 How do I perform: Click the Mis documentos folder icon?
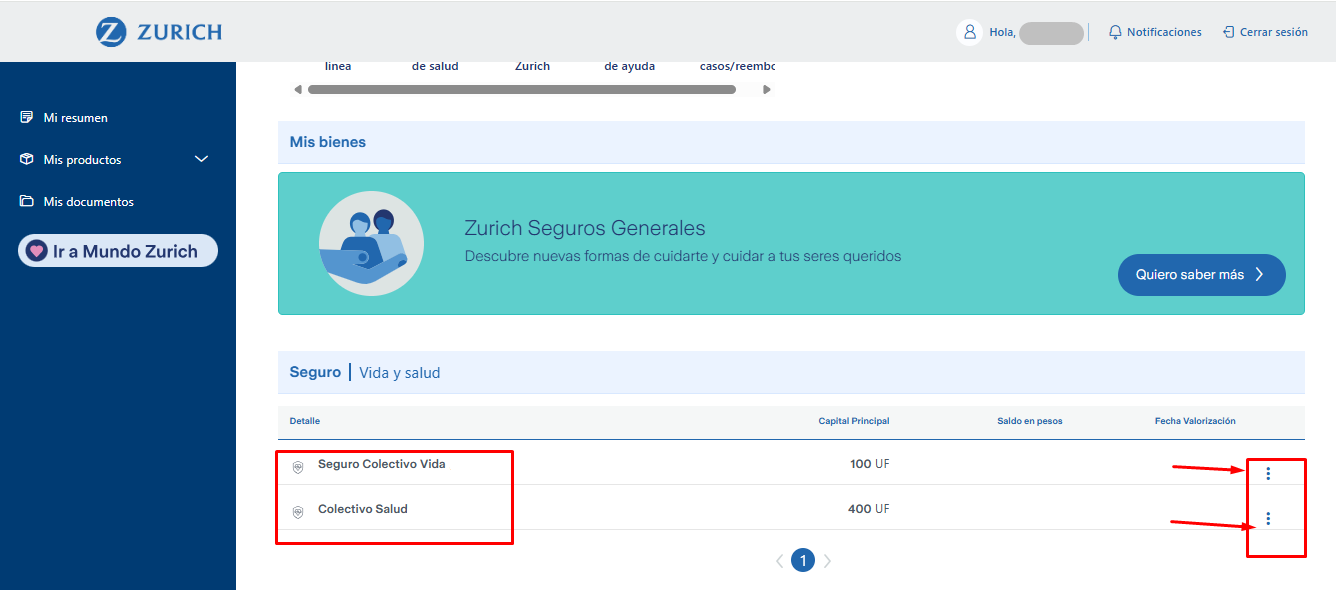[x=27, y=202]
